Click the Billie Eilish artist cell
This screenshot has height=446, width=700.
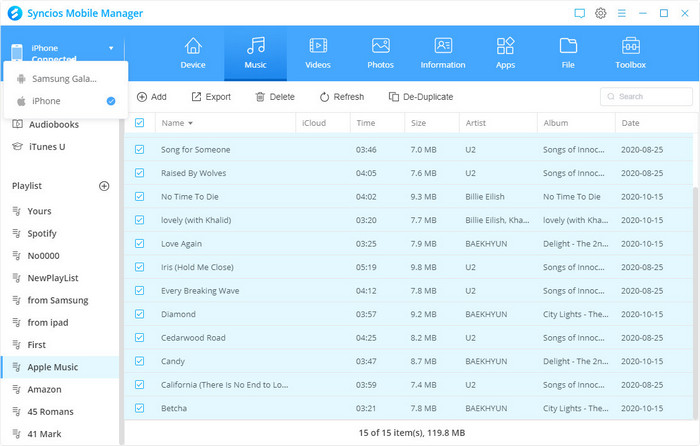(x=485, y=196)
